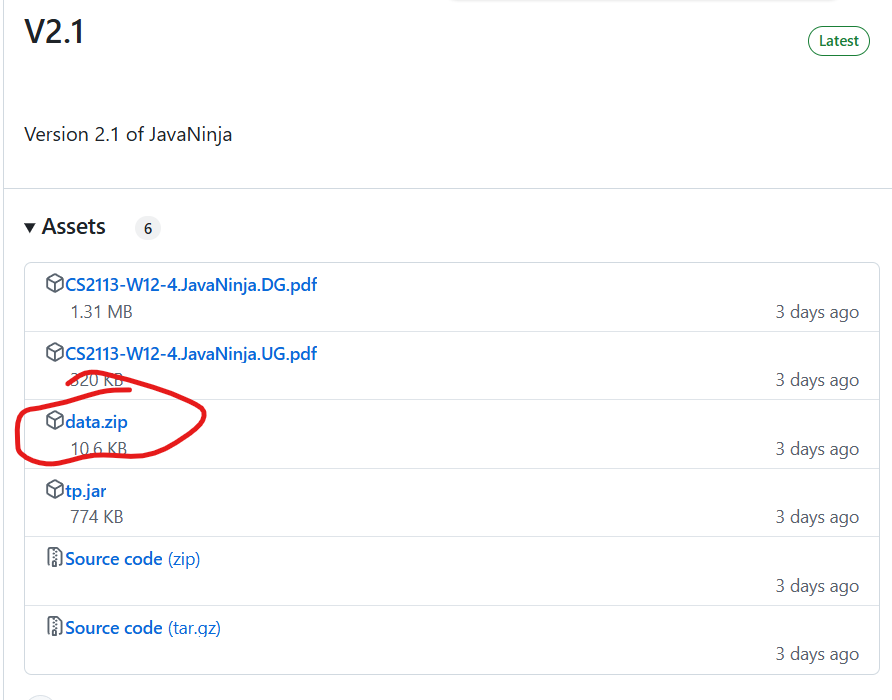
Task: Click the 1.31 MB file size
Action: pyautogui.click(x=101, y=312)
